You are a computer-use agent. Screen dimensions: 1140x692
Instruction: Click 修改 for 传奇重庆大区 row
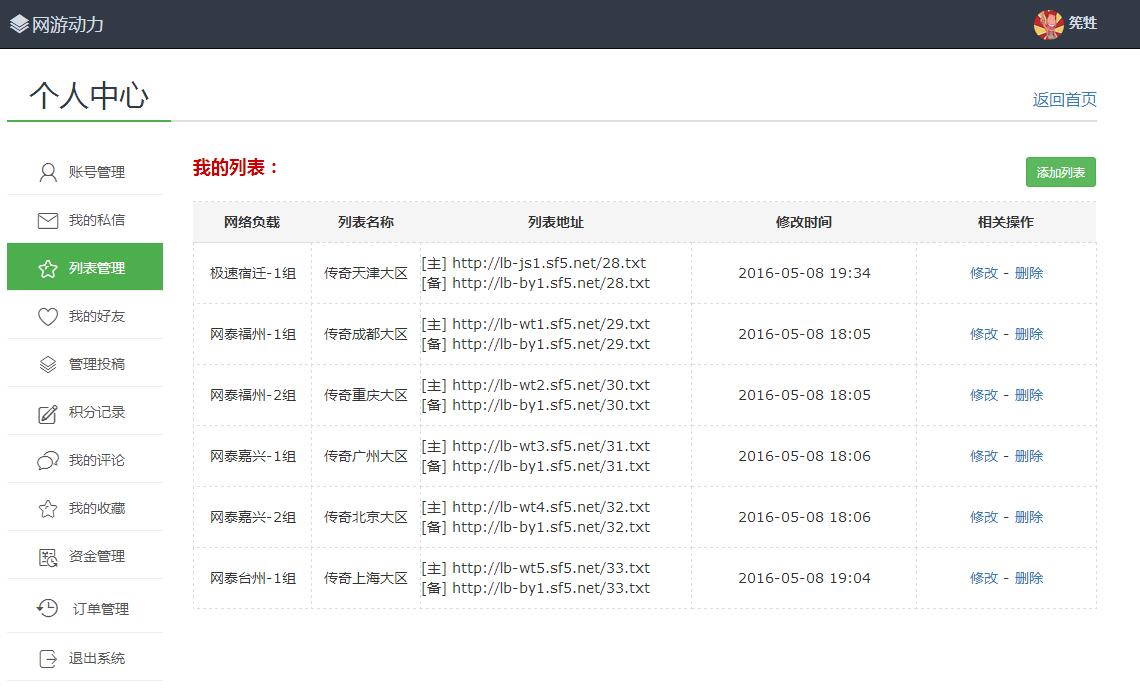point(984,395)
